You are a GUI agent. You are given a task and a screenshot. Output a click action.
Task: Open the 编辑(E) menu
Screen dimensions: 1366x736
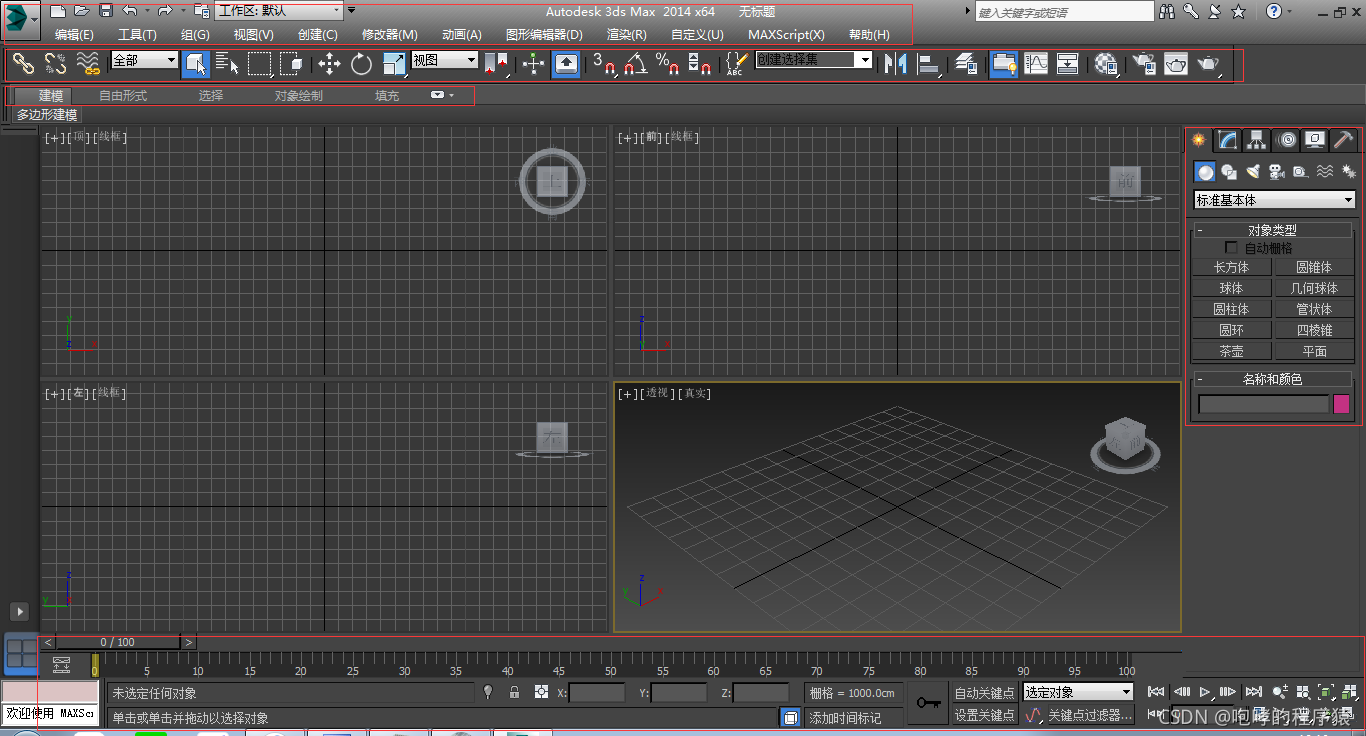click(74, 34)
